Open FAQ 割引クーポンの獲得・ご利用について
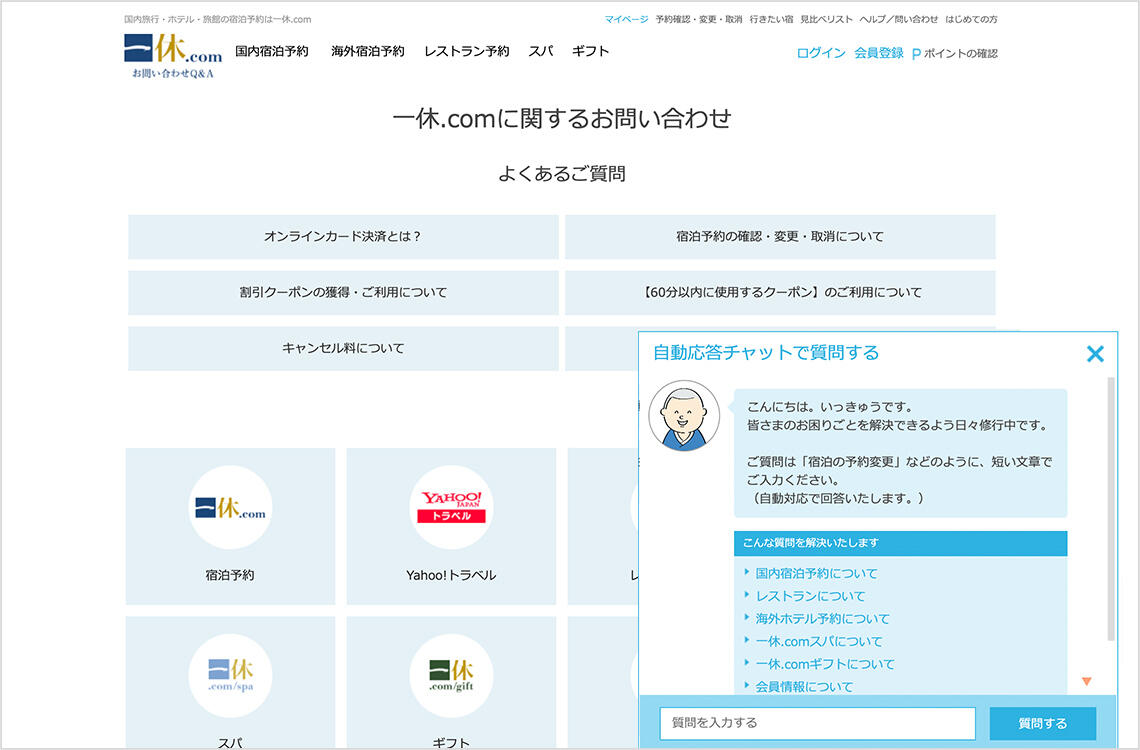 click(343, 293)
